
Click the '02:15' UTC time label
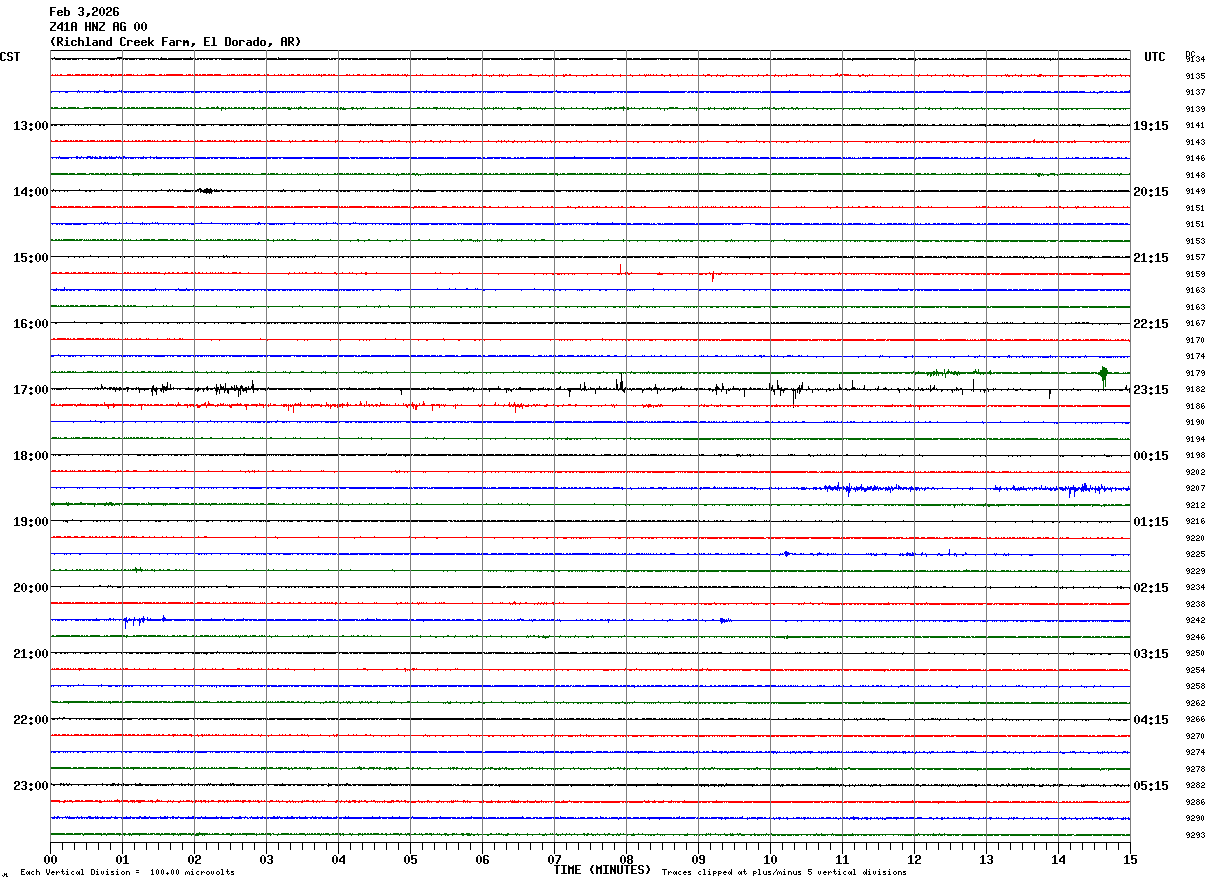tap(1151, 588)
